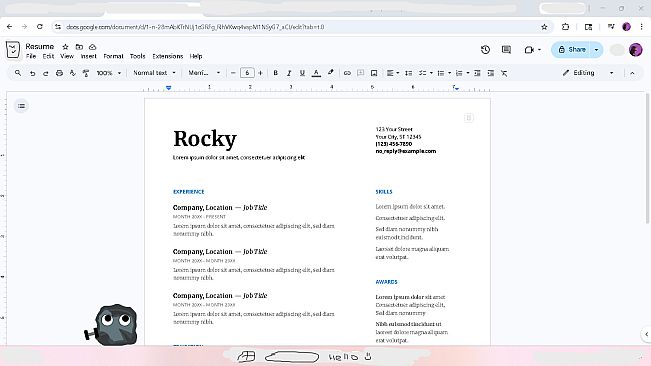Increase font size with plus button
The width and height of the screenshot is (651, 366).
[260, 73]
